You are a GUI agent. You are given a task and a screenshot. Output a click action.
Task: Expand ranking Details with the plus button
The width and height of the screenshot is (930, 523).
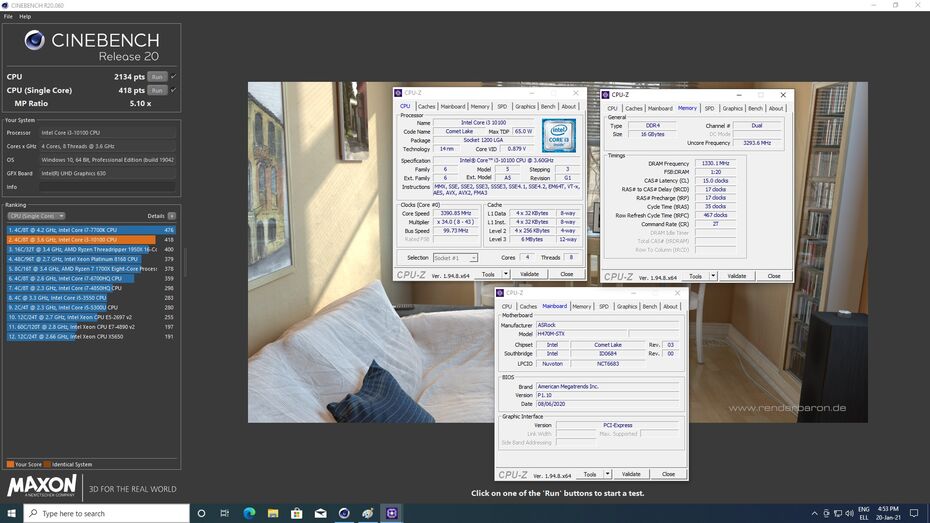[x=171, y=216]
